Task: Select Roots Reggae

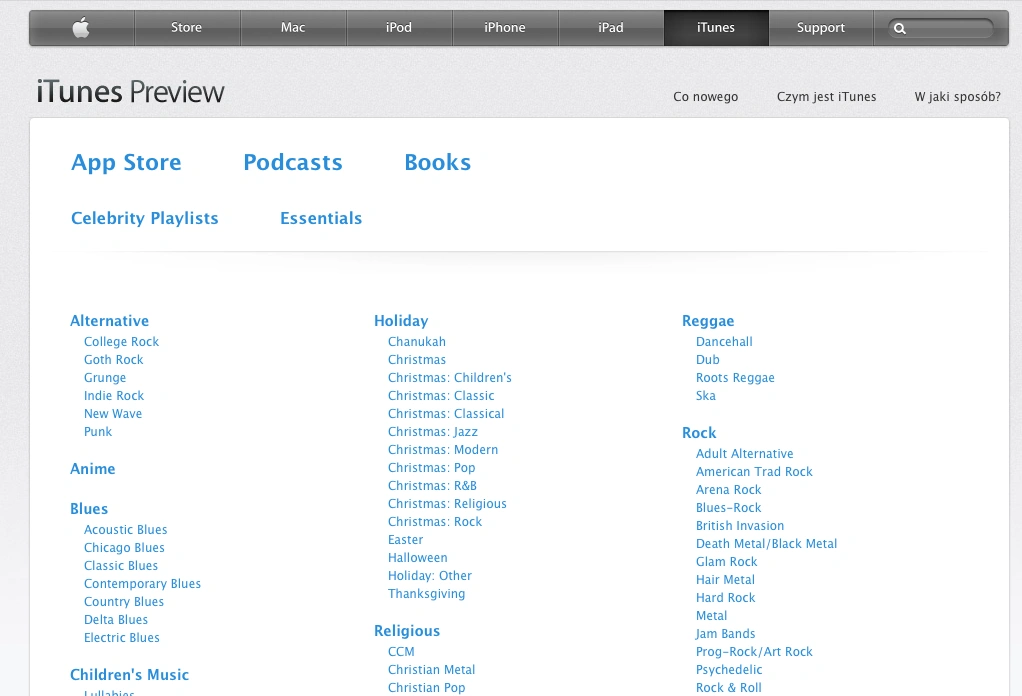Action: point(735,378)
